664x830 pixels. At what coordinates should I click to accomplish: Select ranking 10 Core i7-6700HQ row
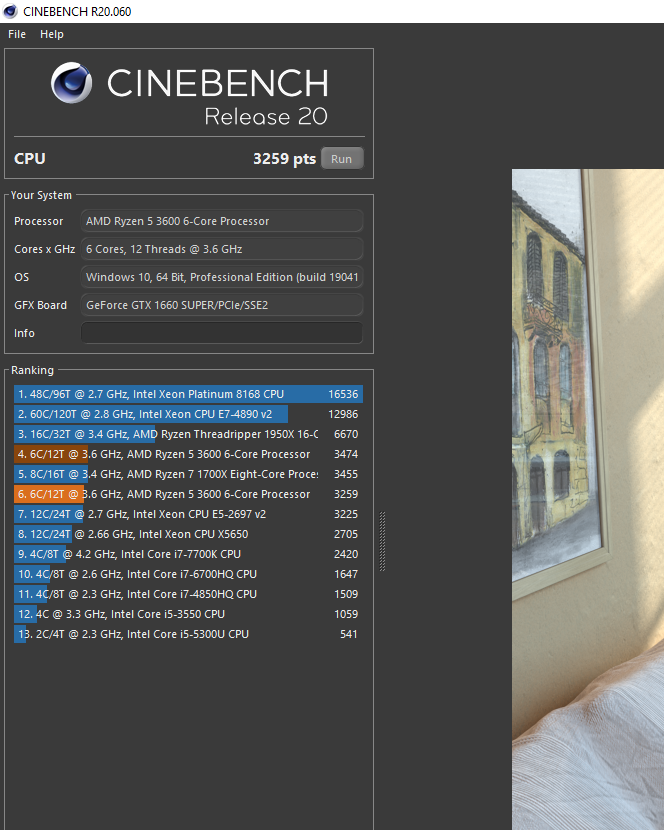(x=188, y=574)
